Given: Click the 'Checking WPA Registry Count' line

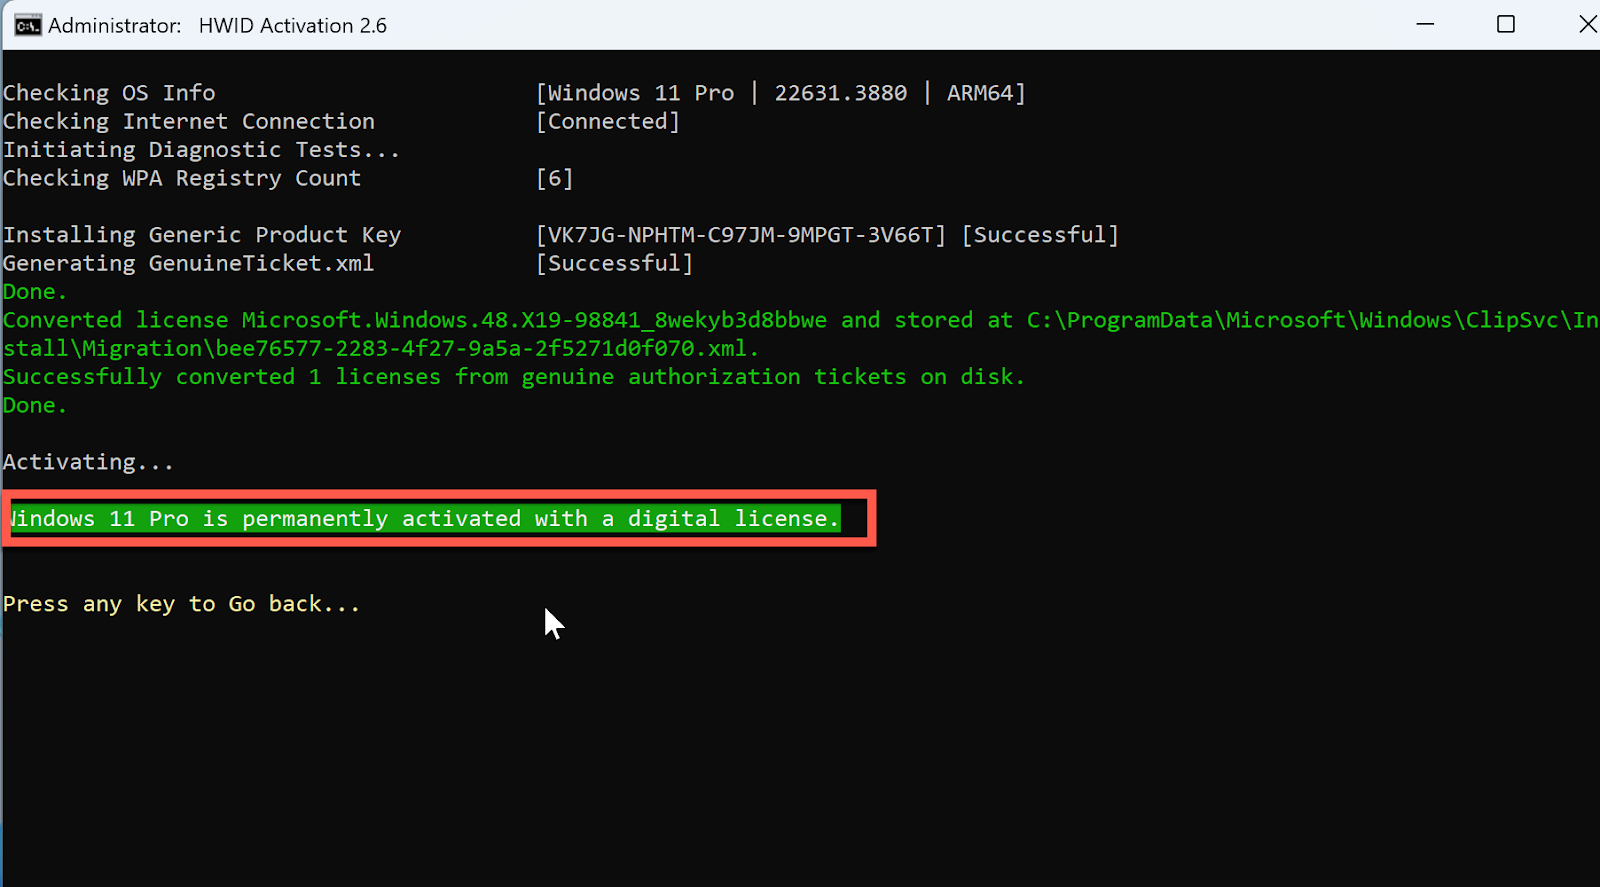Looking at the screenshot, I should (x=182, y=178).
